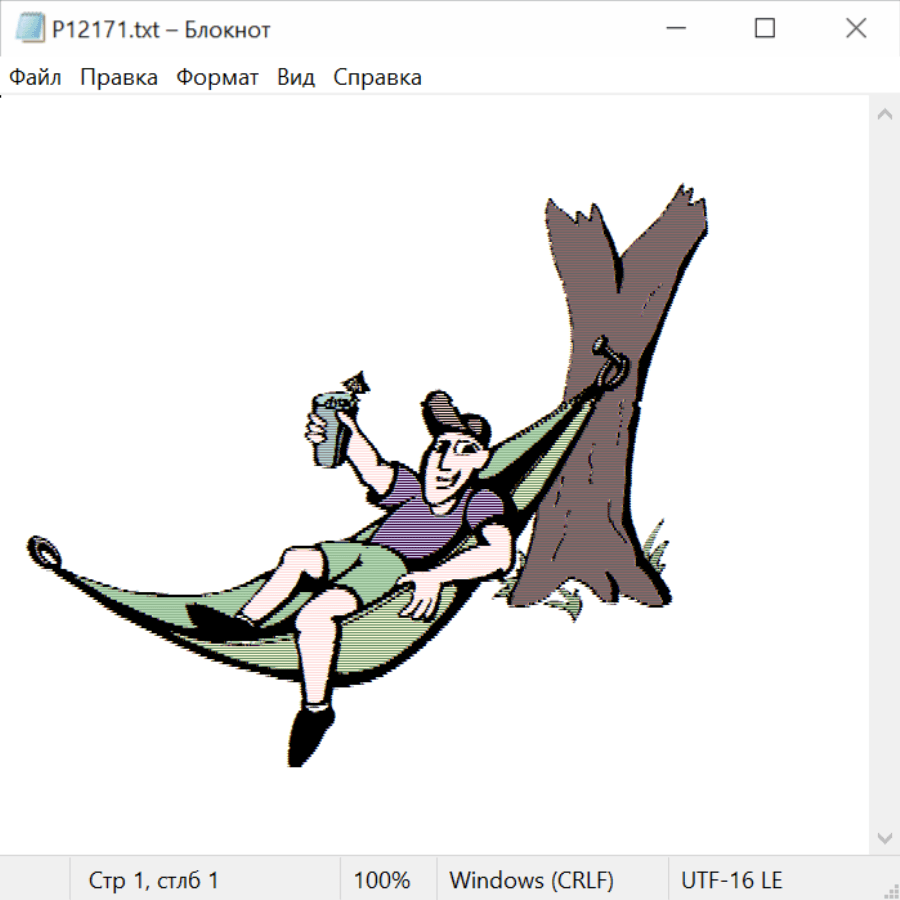900x900 pixels.
Task: Maximize the Блокнот window
Action: (x=765, y=29)
